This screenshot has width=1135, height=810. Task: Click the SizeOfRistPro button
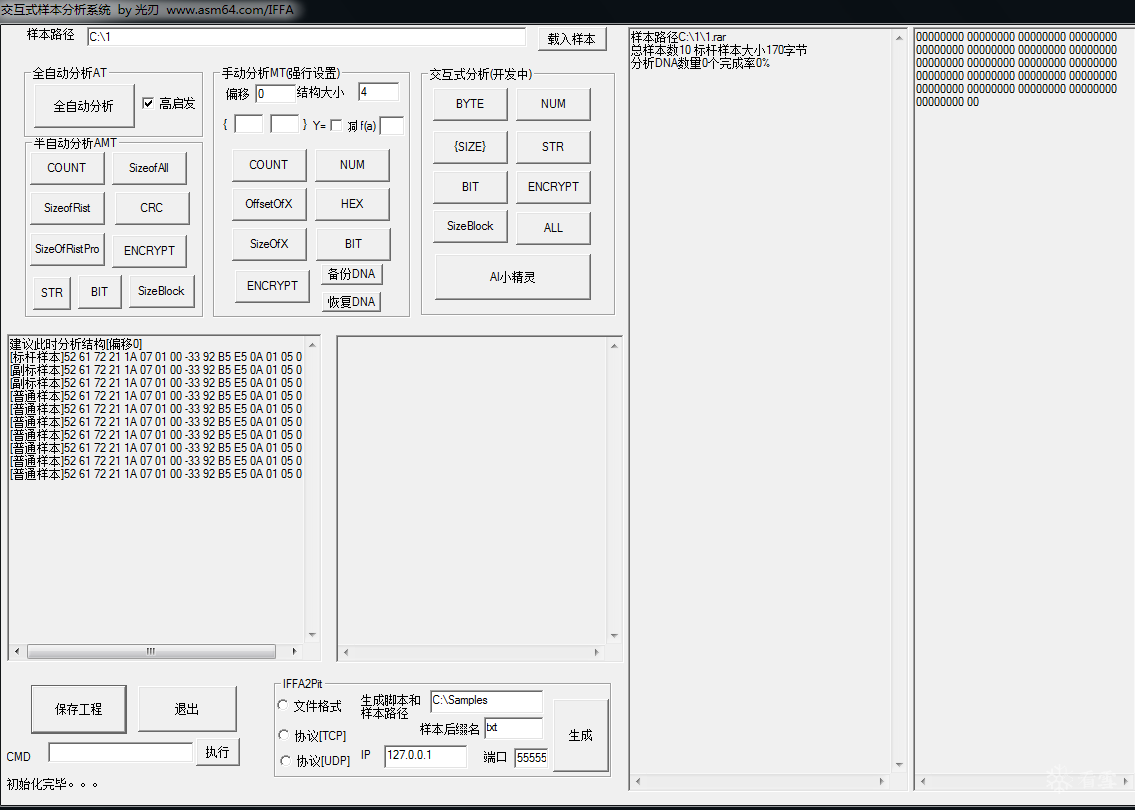[67, 249]
